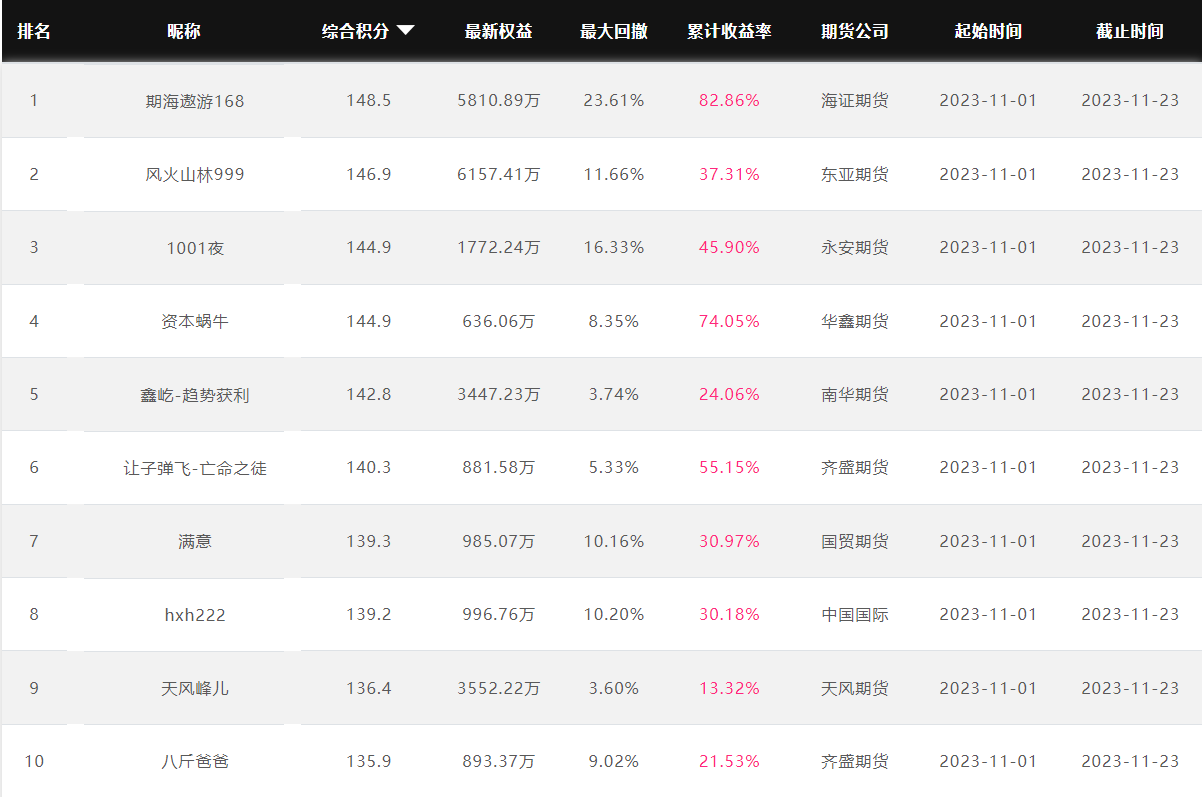Image resolution: width=1202 pixels, height=797 pixels.
Task: Open the nickname 1001夜
Action: tap(195, 248)
